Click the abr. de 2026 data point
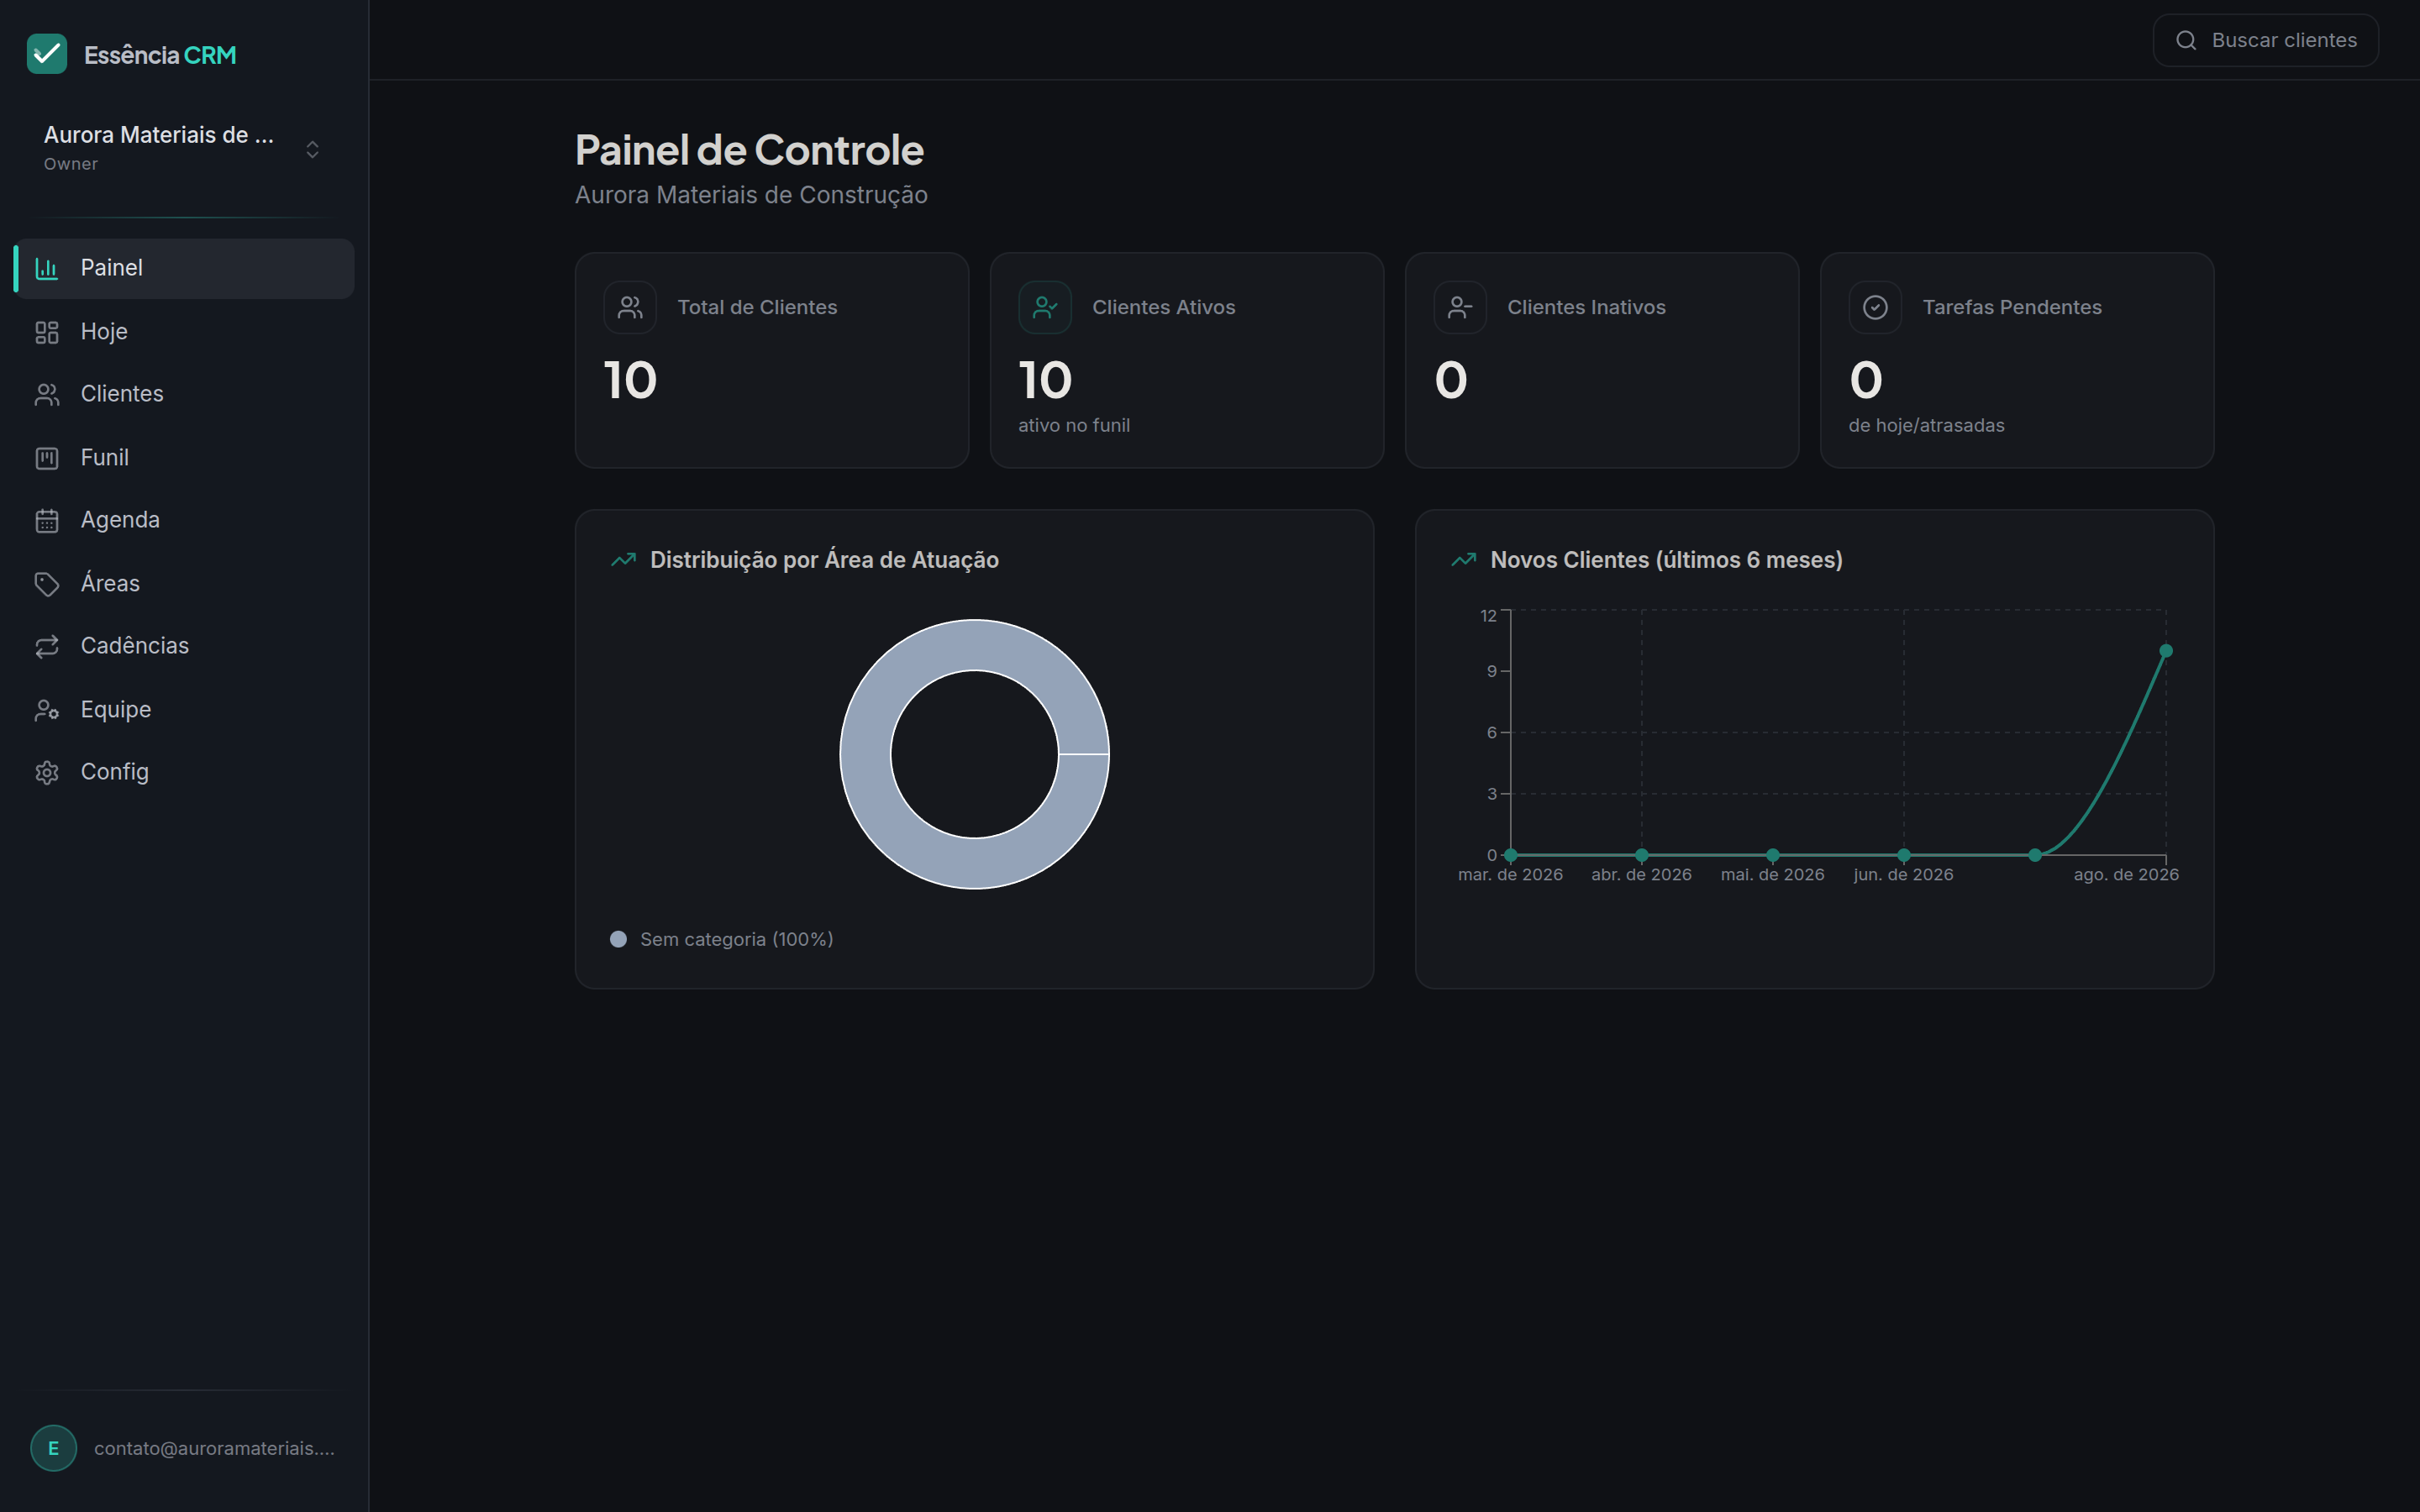Viewport: 2420px width, 1512px height. pos(1641,855)
